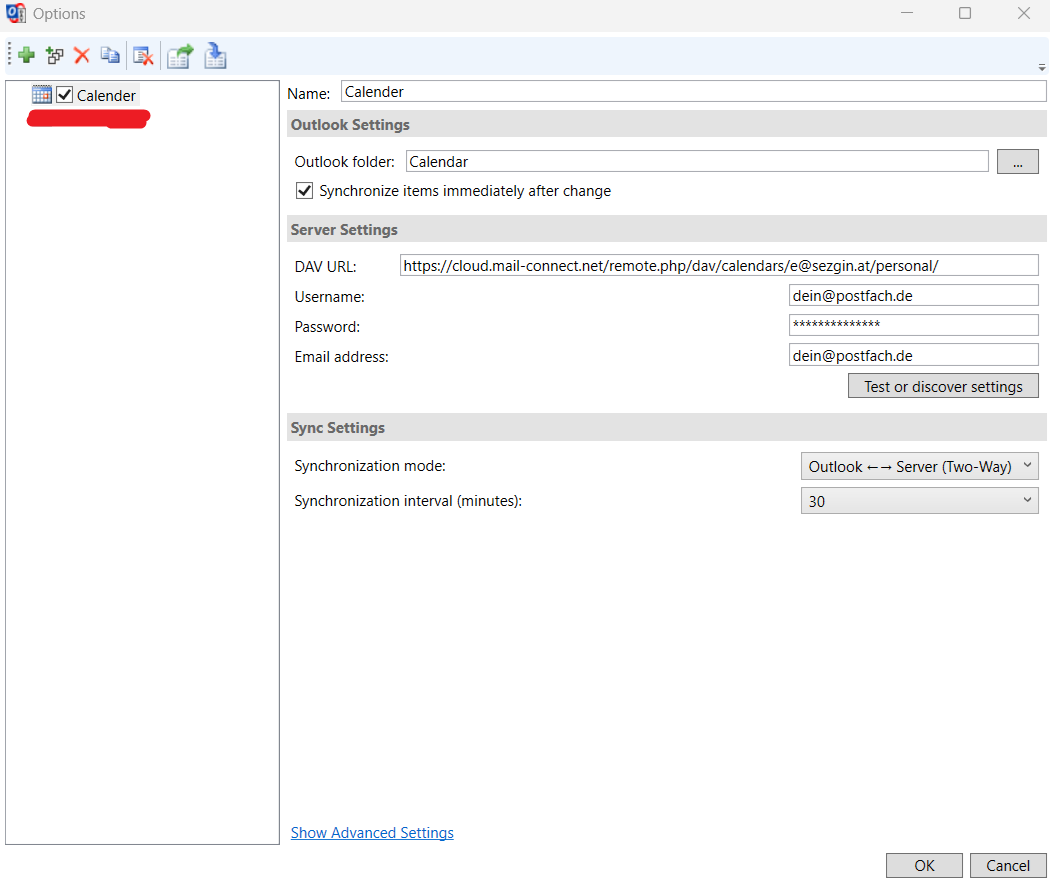Click the import profiles icon with blue arrow
1050x880 pixels.
click(215, 56)
